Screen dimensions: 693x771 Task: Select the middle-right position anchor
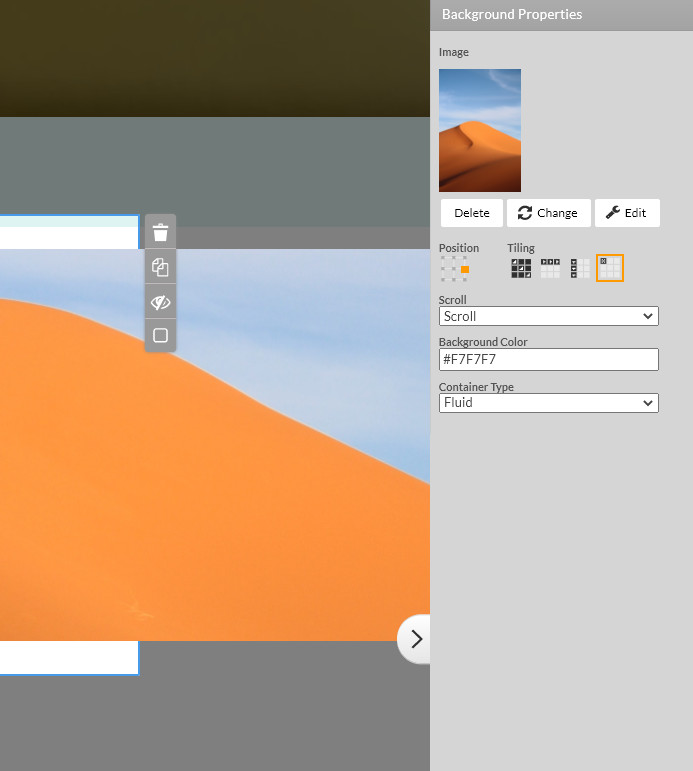pos(465,269)
